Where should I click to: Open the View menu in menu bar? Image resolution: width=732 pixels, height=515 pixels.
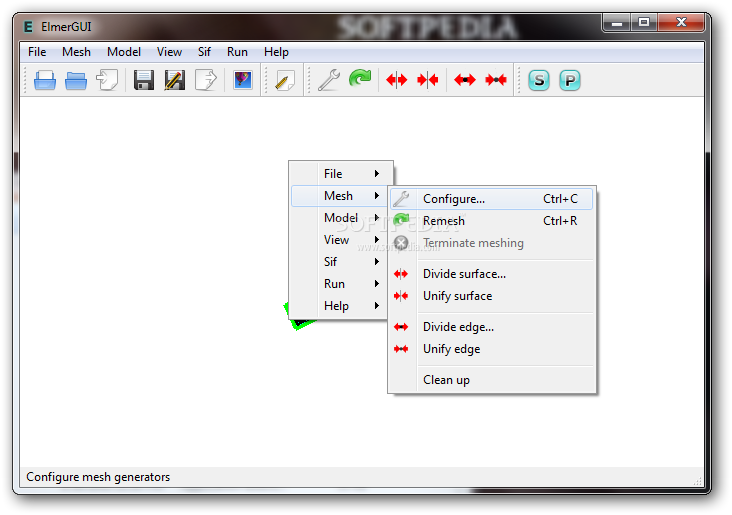pyautogui.click(x=169, y=52)
